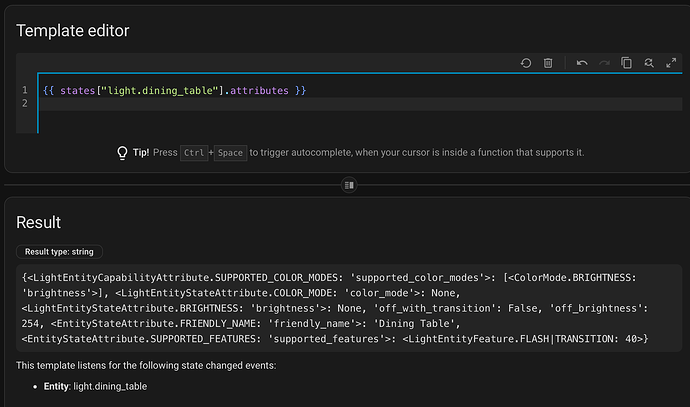Clear the template with trash icon
Image resolution: width=690 pixels, height=407 pixels.
pos(548,63)
